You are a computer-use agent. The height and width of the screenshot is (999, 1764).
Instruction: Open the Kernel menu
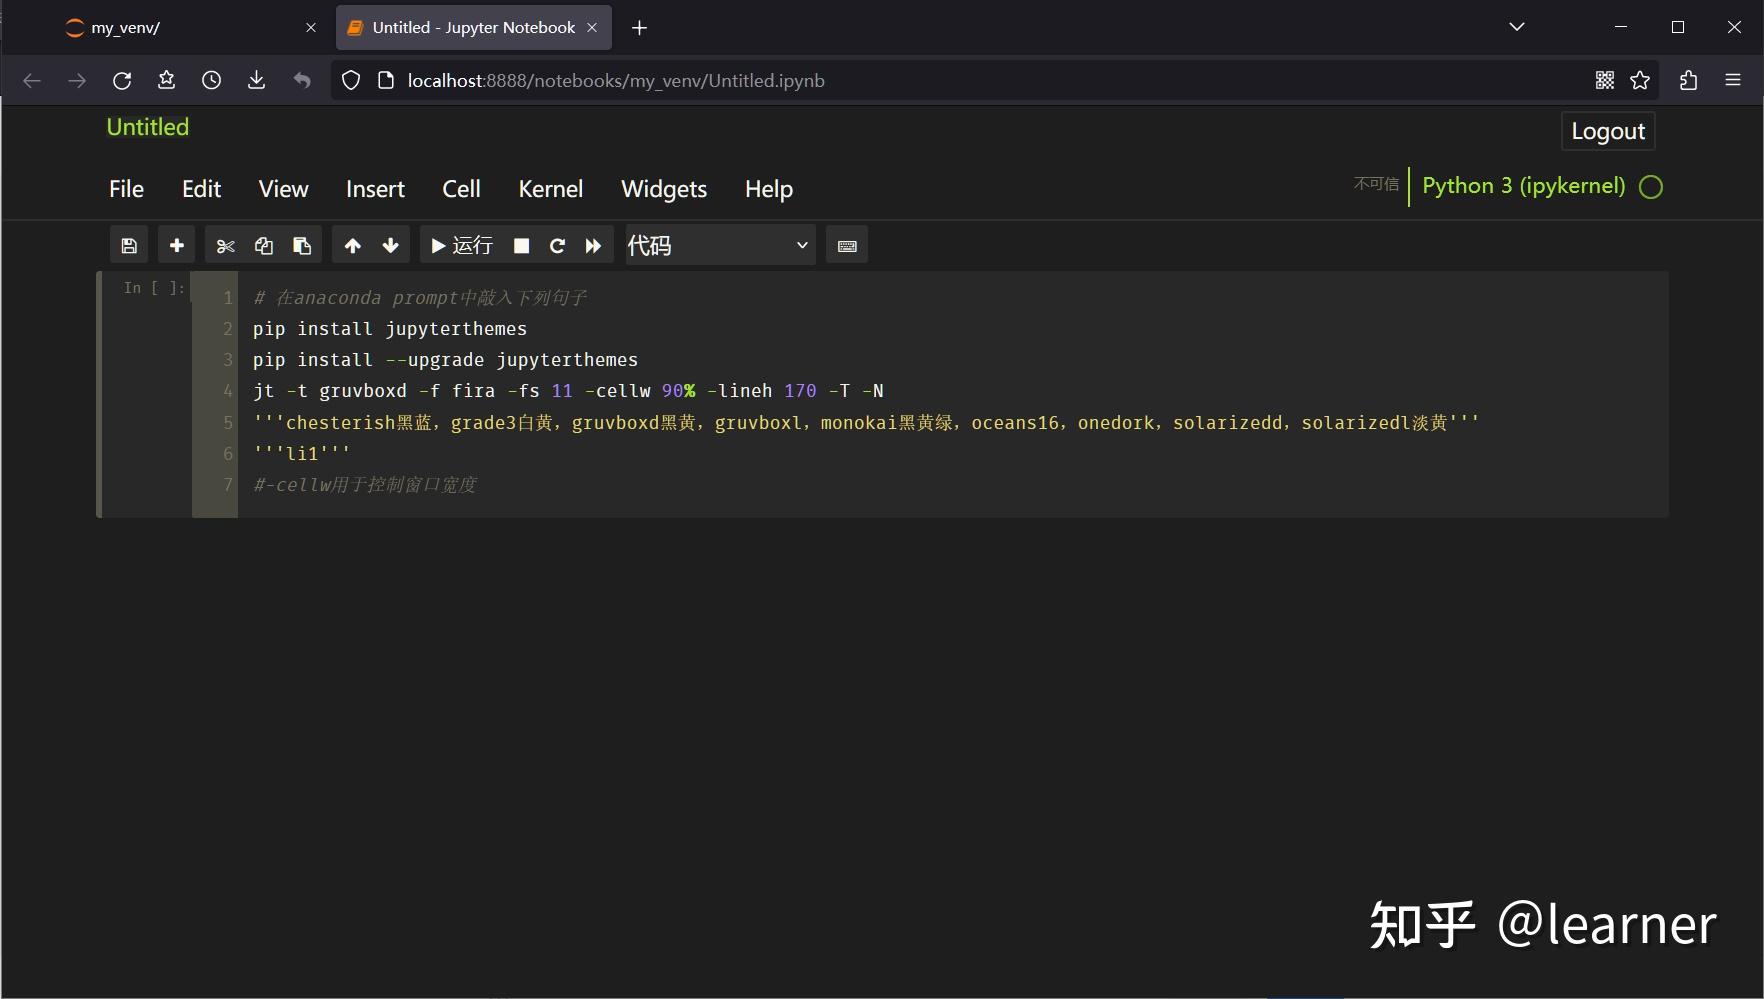pos(550,189)
